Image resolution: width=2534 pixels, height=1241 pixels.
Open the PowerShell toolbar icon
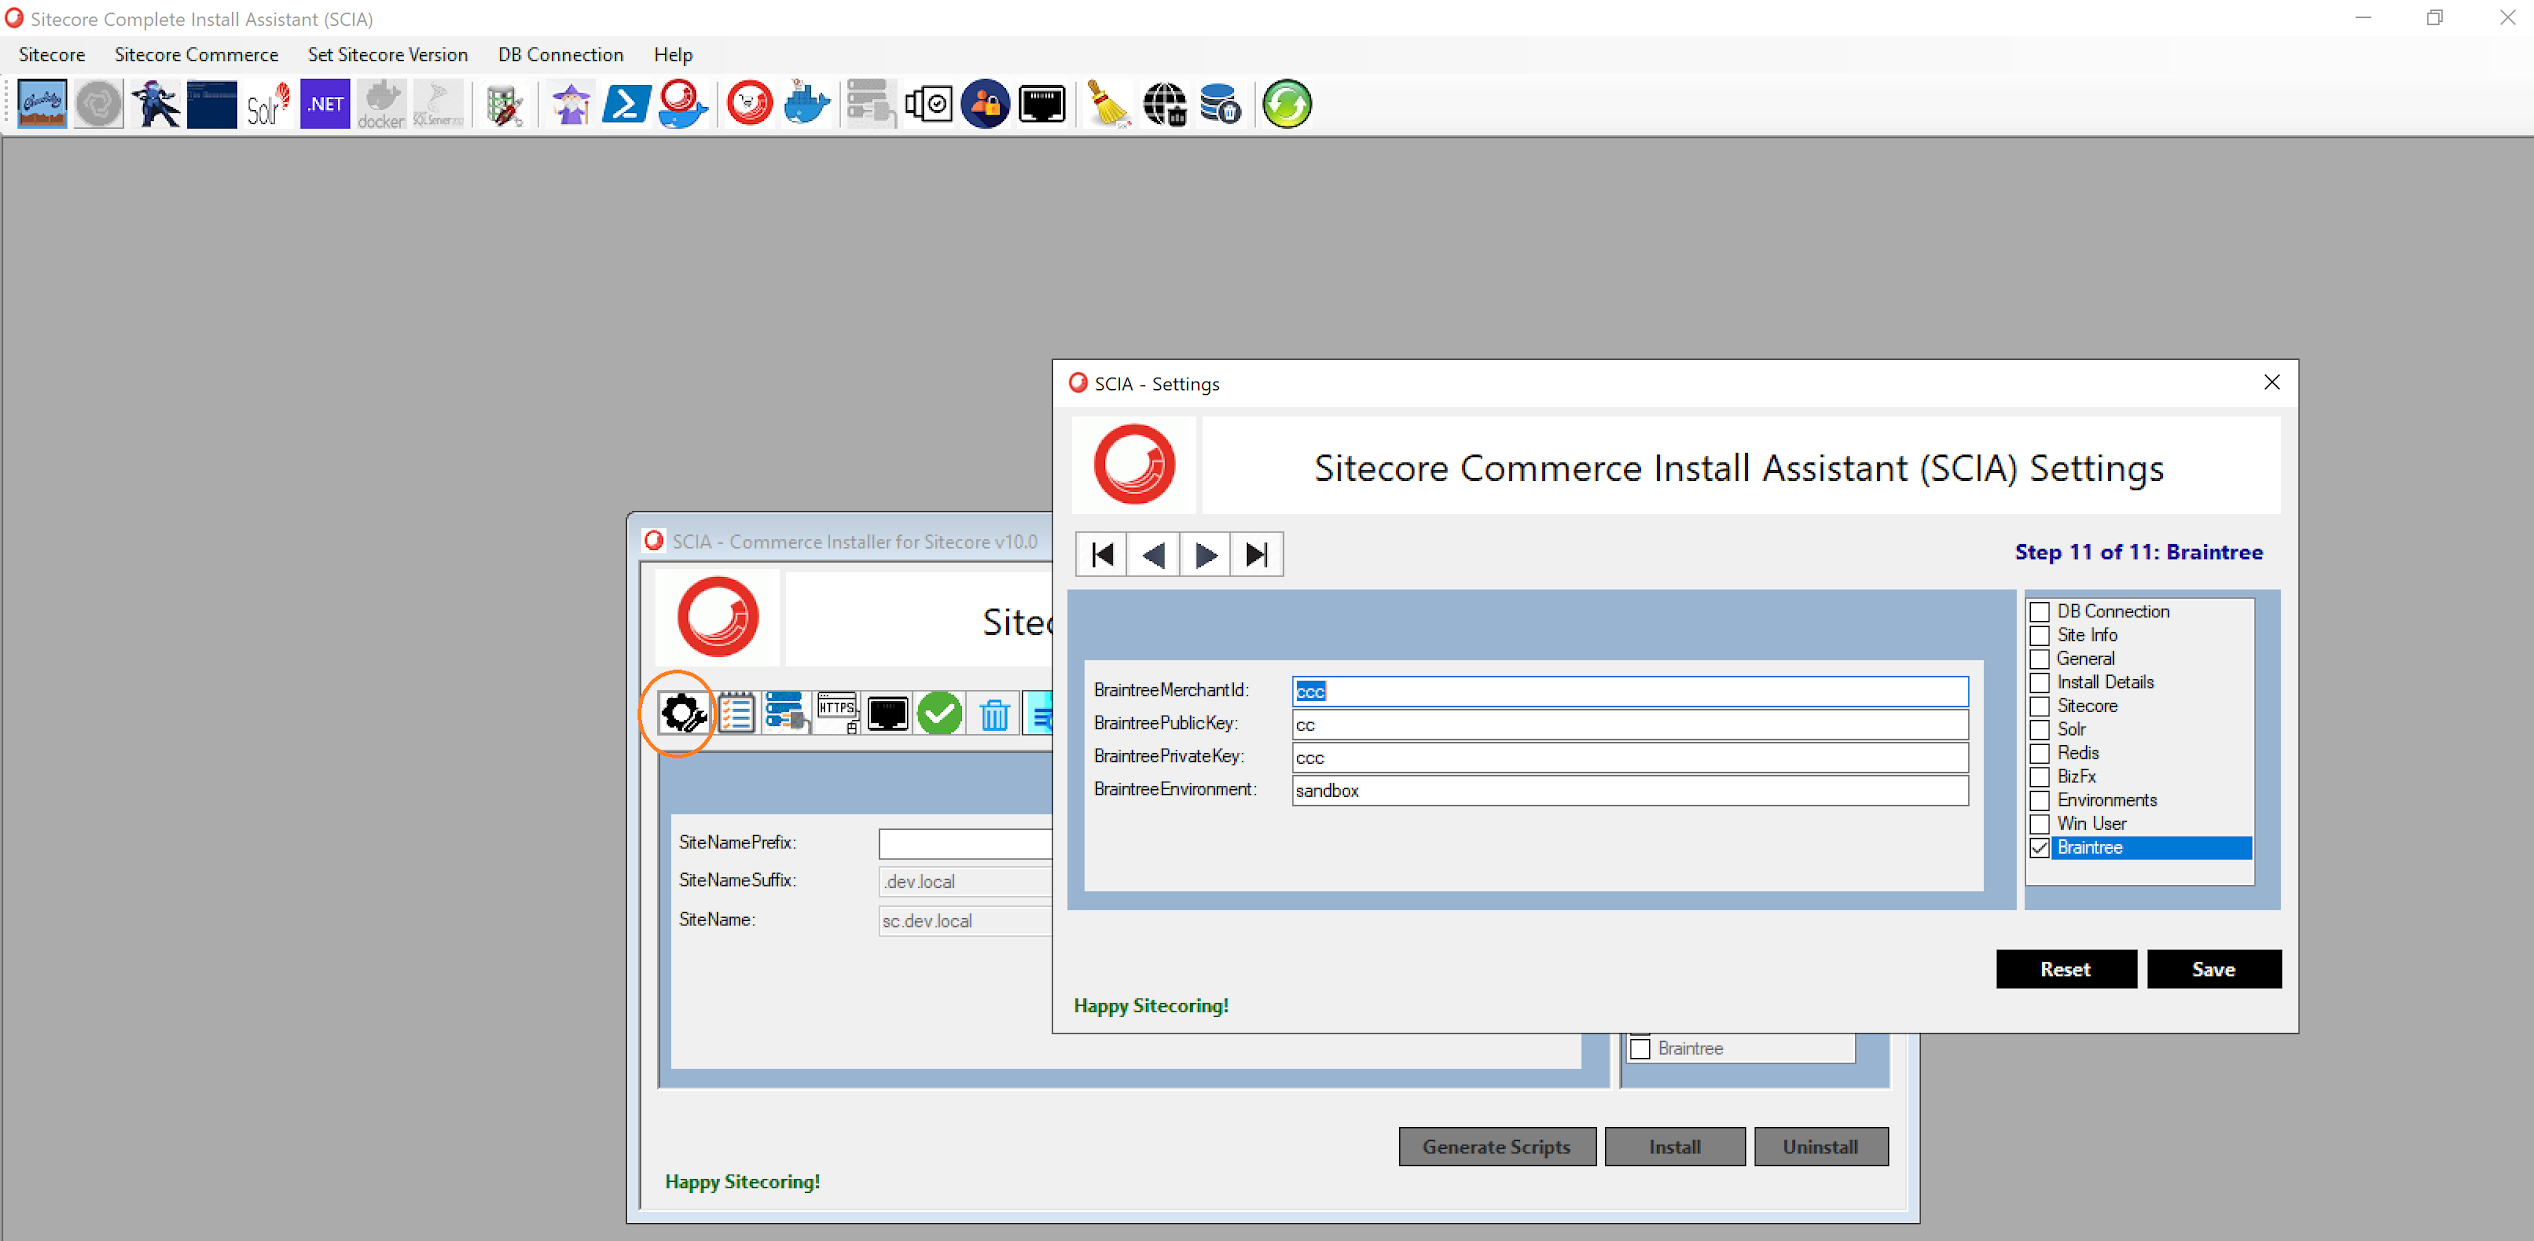(x=626, y=104)
